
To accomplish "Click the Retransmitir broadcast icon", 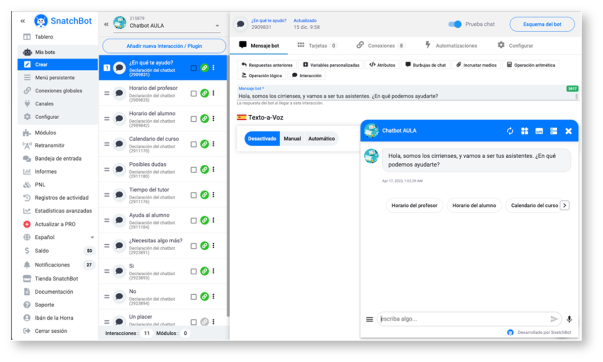I will tap(27, 145).
